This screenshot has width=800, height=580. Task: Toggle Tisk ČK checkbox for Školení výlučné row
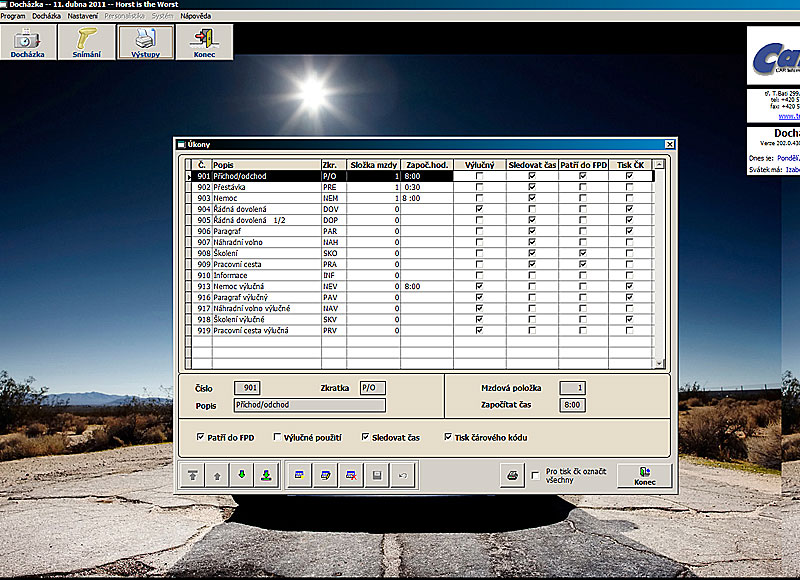[x=630, y=319]
